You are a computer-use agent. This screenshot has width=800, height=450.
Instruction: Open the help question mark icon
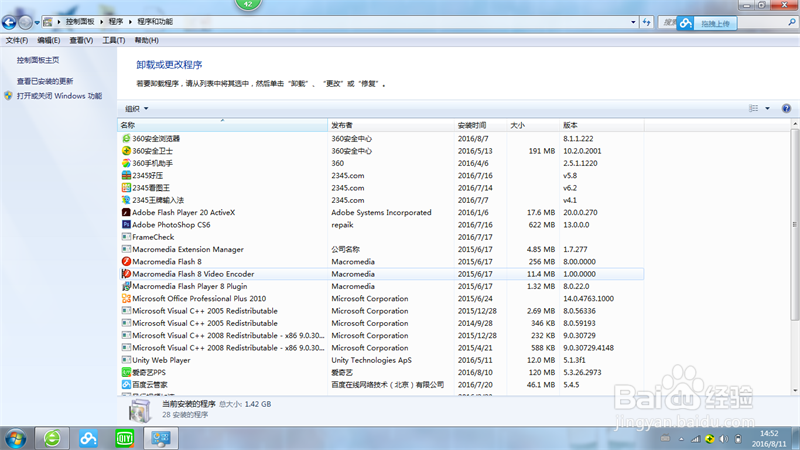(x=786, y=108)
